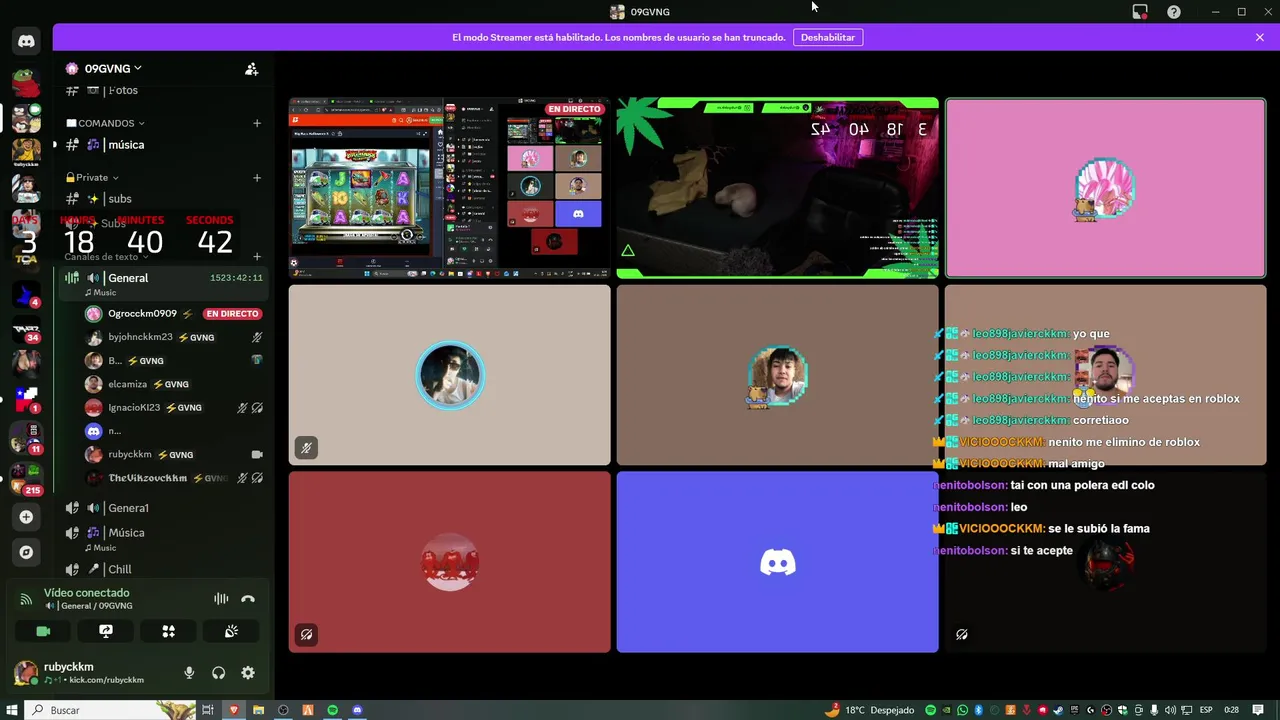Open the live slots stream tile
The height and width of the screenshot is (720, 1280).
point(449,188)
